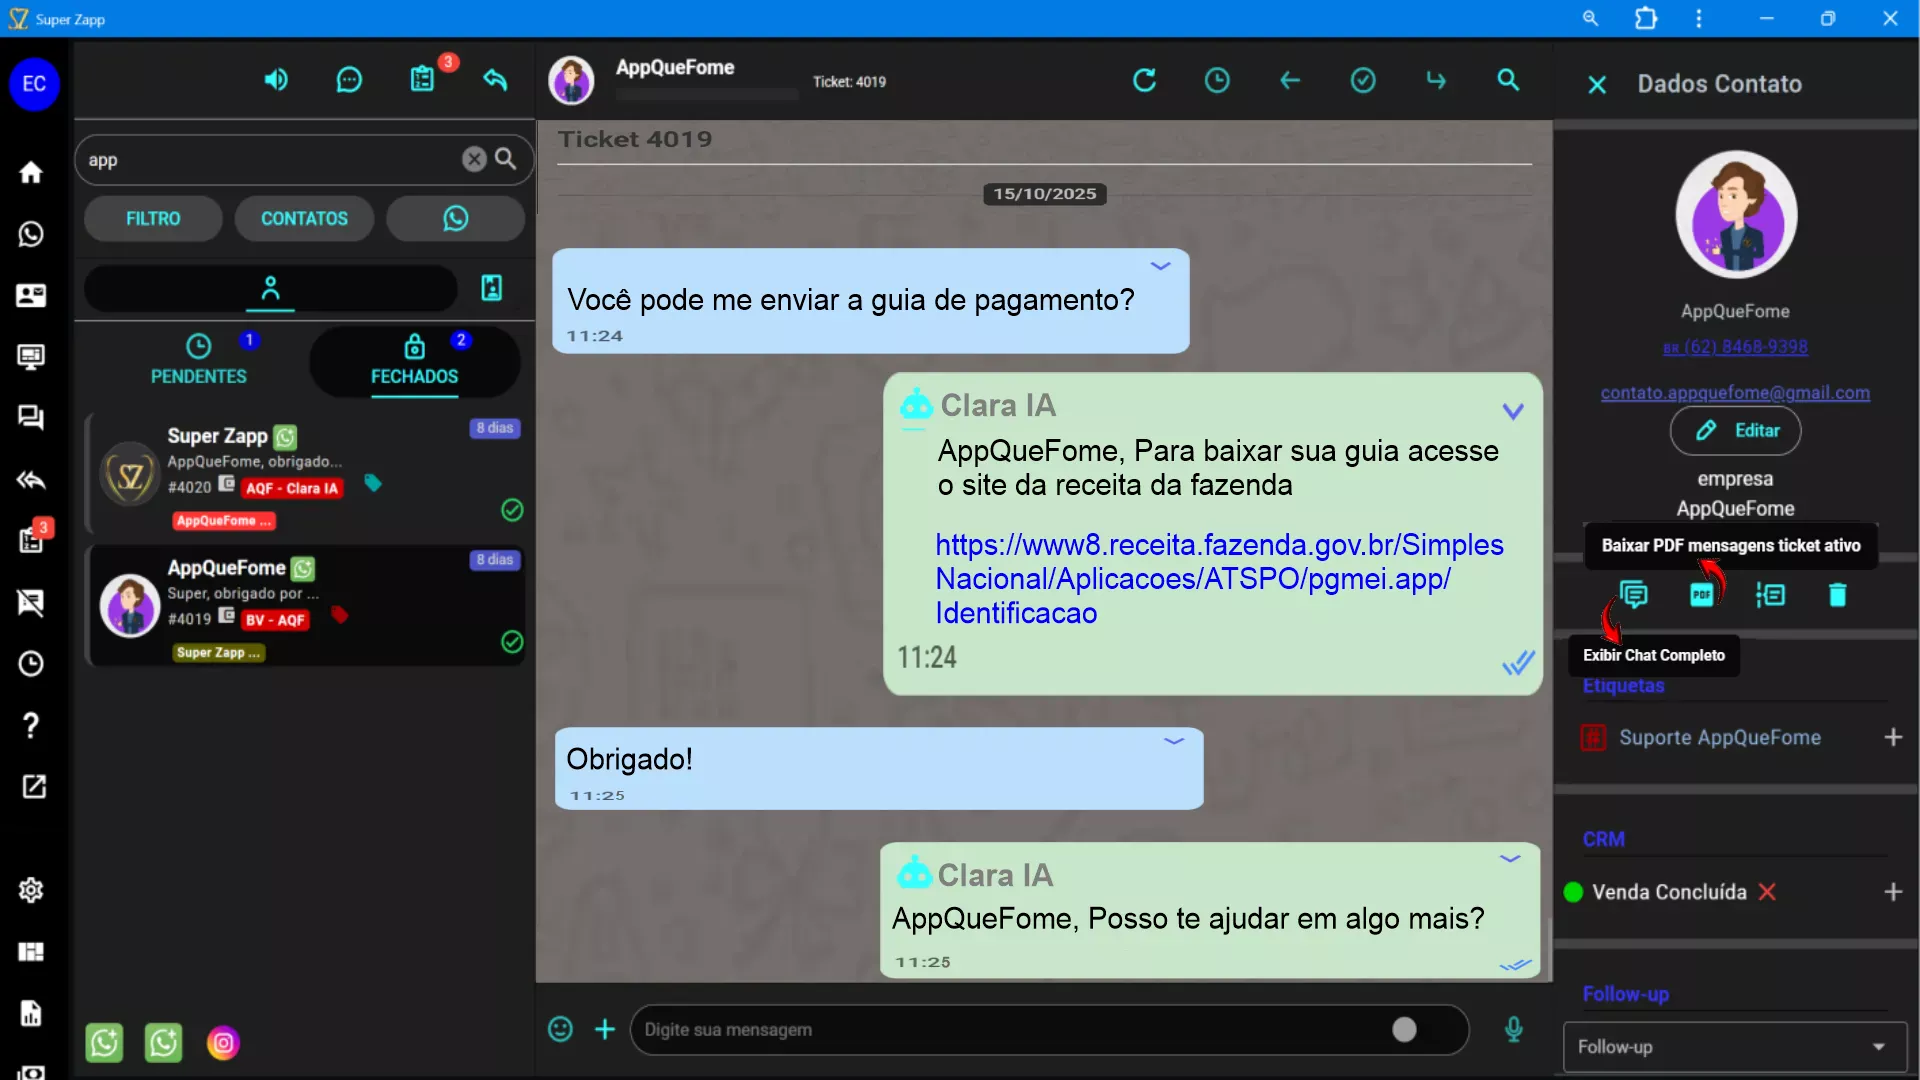Click the Editar contact button

(1735, 431)
